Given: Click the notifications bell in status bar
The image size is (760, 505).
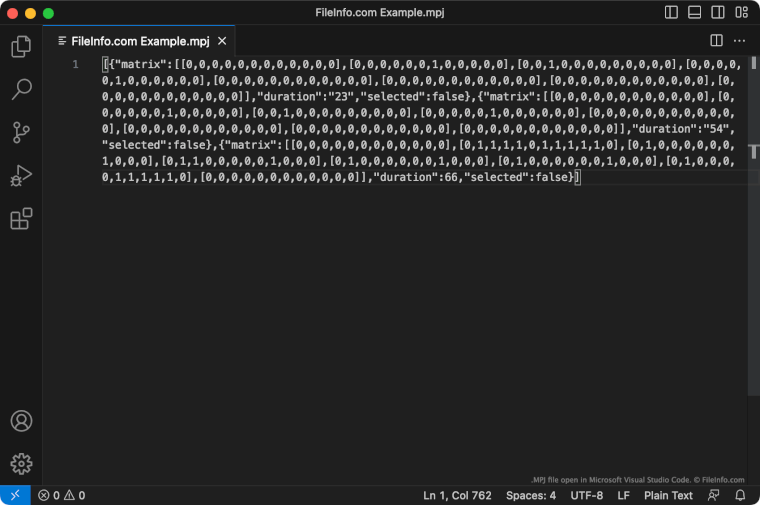Looking at the screenshot, I should click(x=740, y=495).
